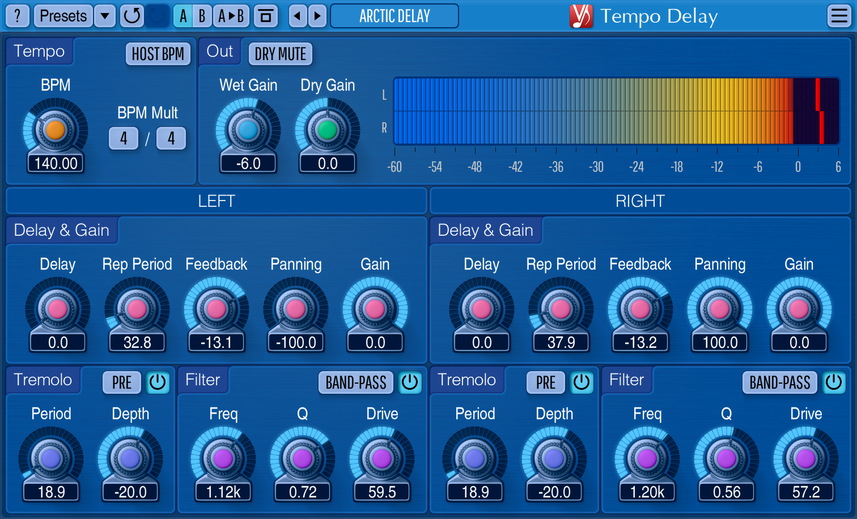The image size is (857, 519).
Task: Click the window size icon in toolbar
Action: pos(265,16)
